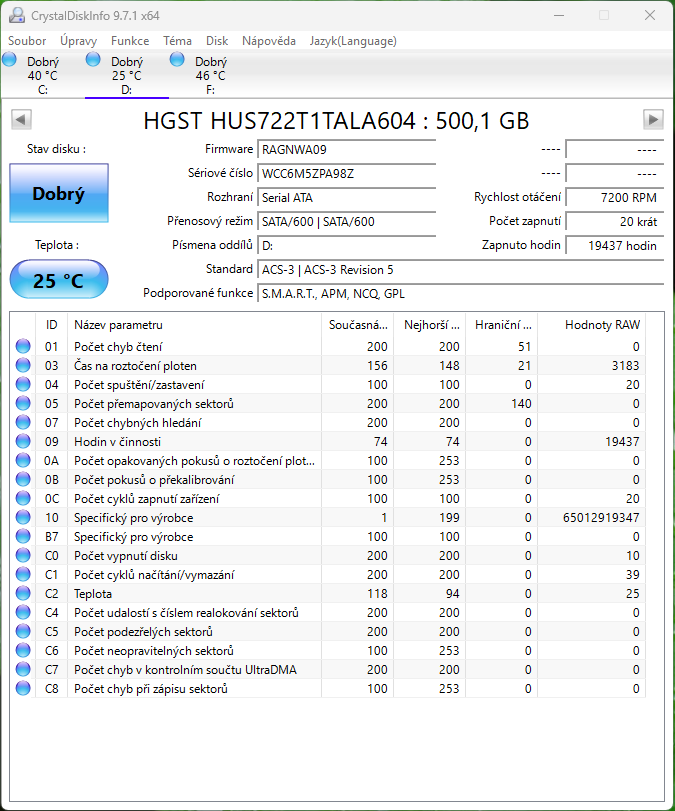This screenshot has width=675, height=811.
Task: Click status icon for Počet chyb čtení
Action: [23, 346]
